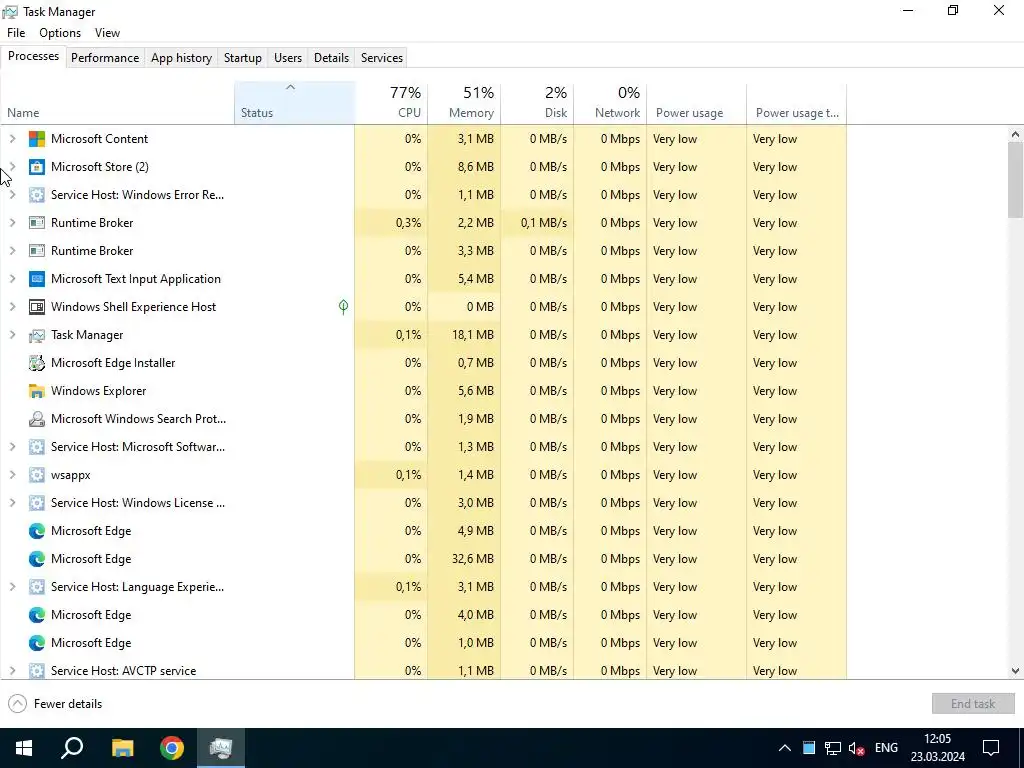Screen dimensions: 1024x768
Task: Sort by the Power usage column header
Action: (x=697, y=103)
